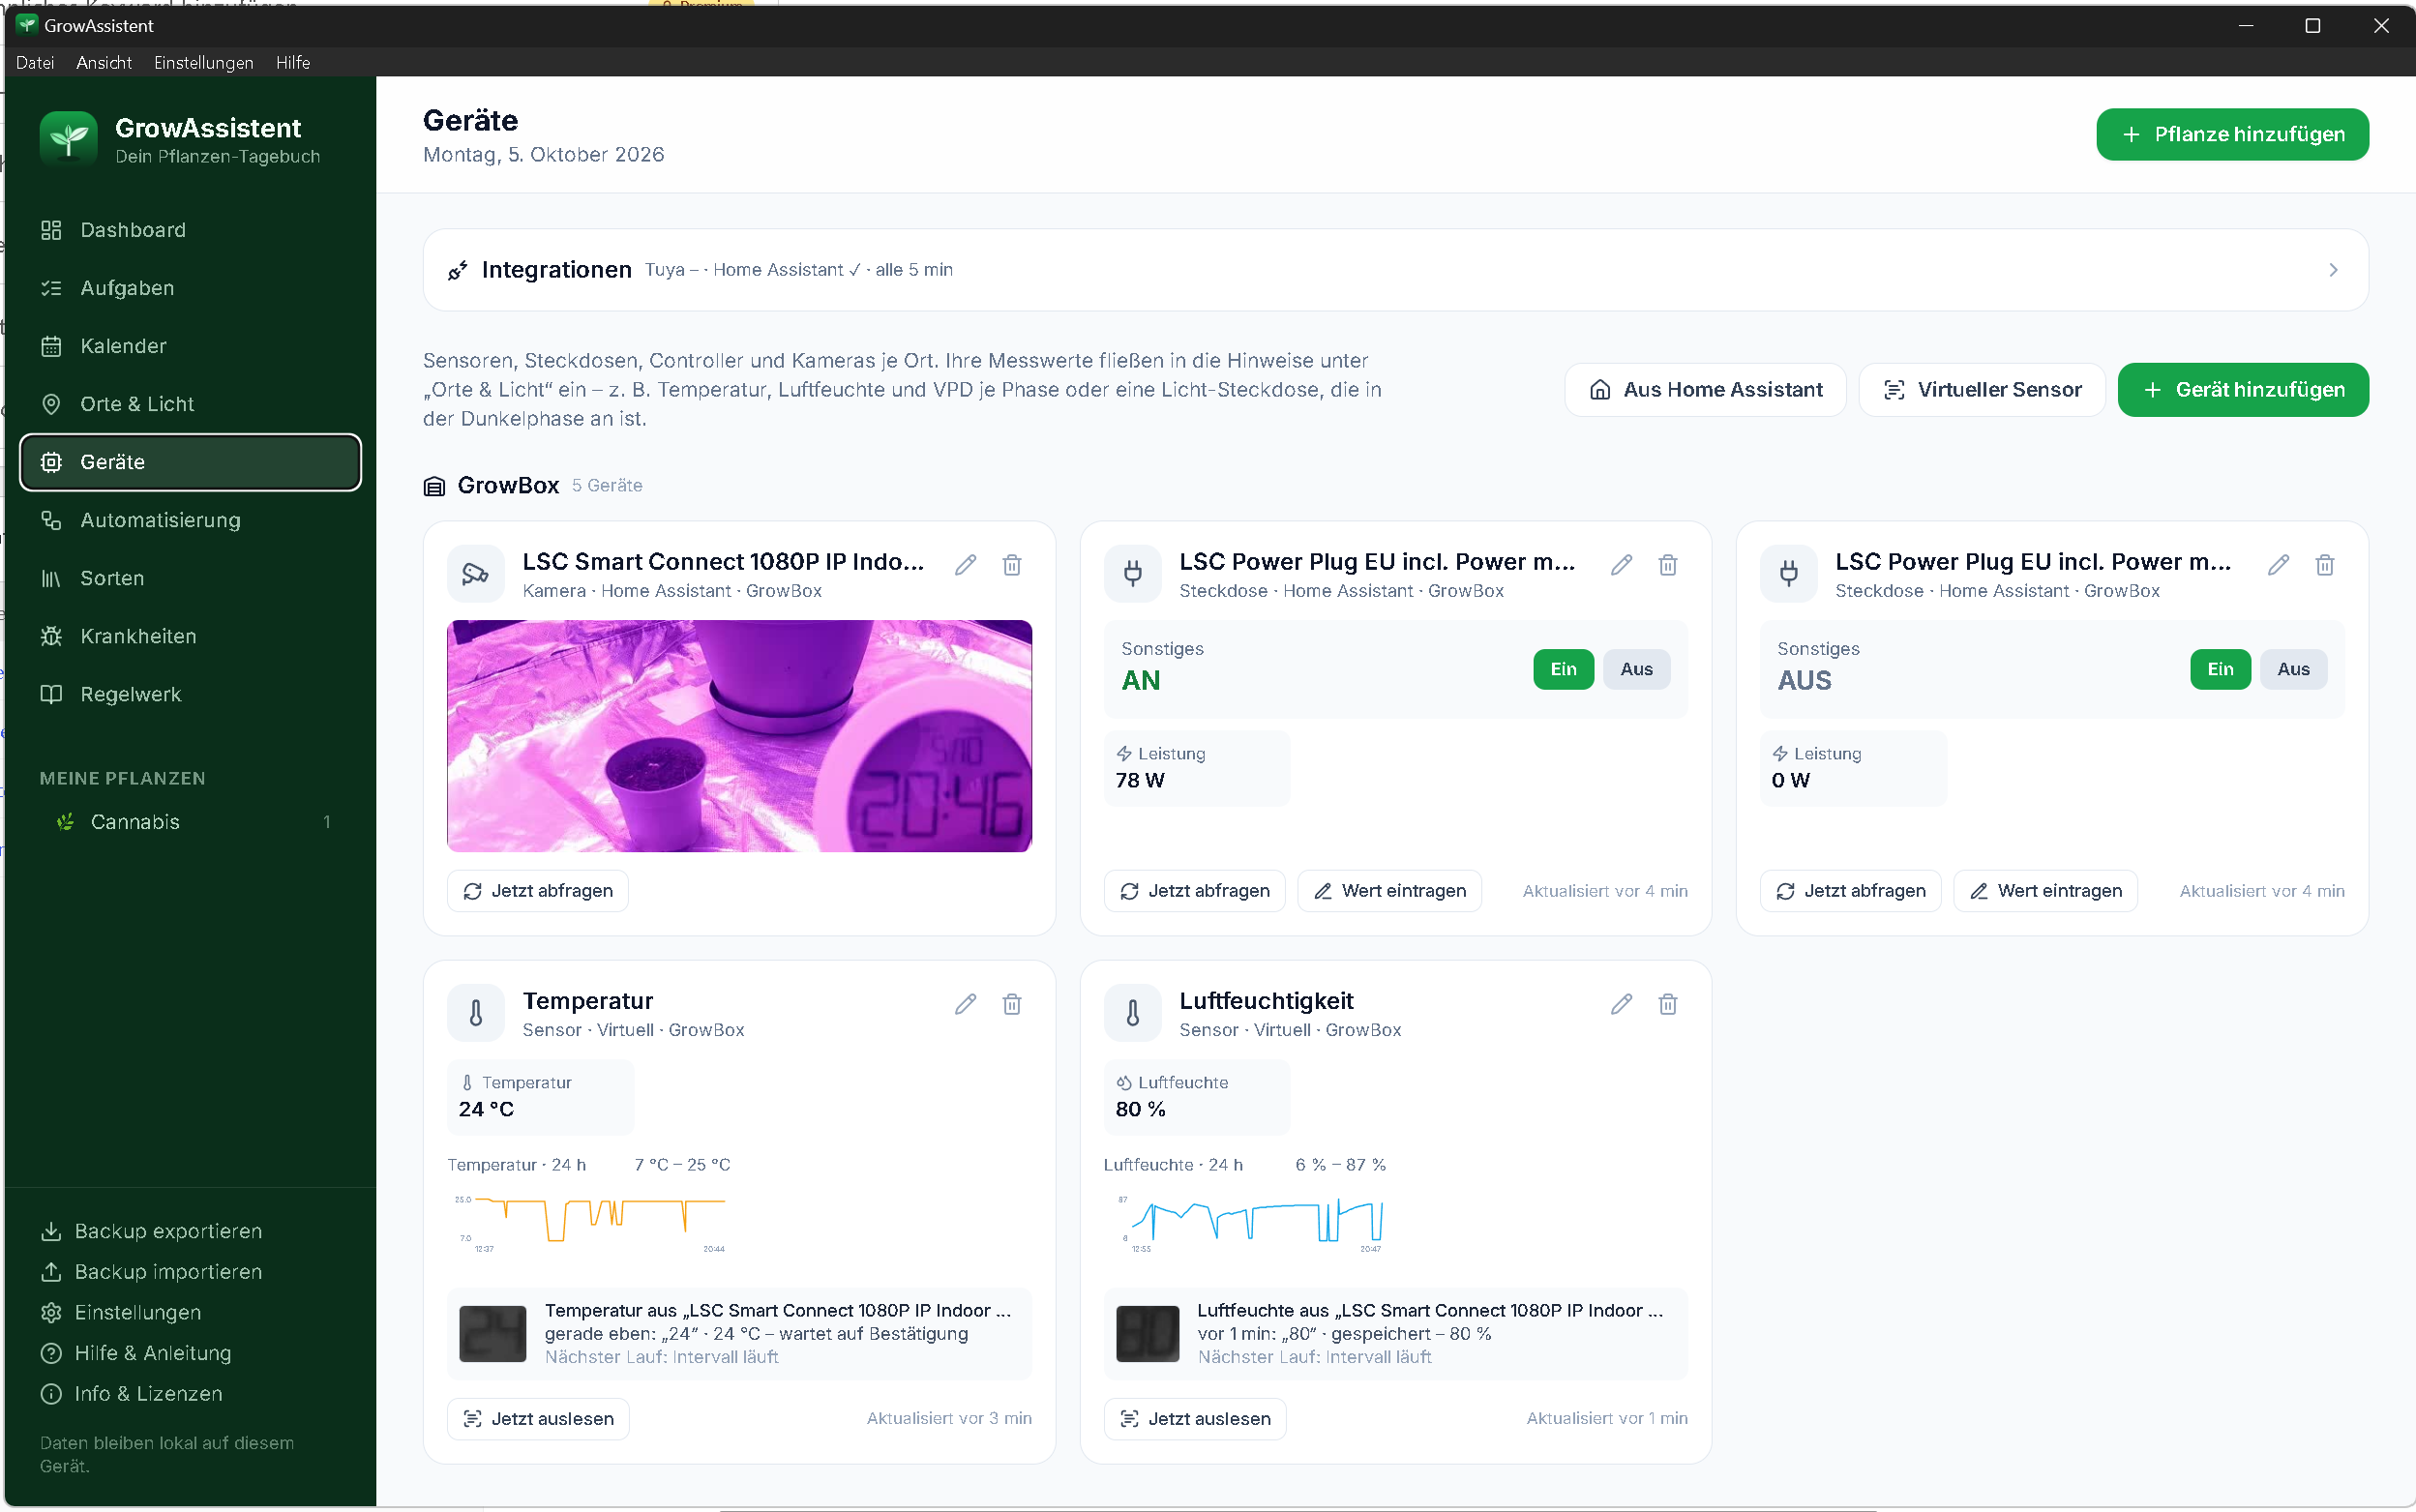Screen dimensions: 2416x1512
Task: Click Wert eintragen on 78 W plug card
Action: click(x=1390, y=891)
